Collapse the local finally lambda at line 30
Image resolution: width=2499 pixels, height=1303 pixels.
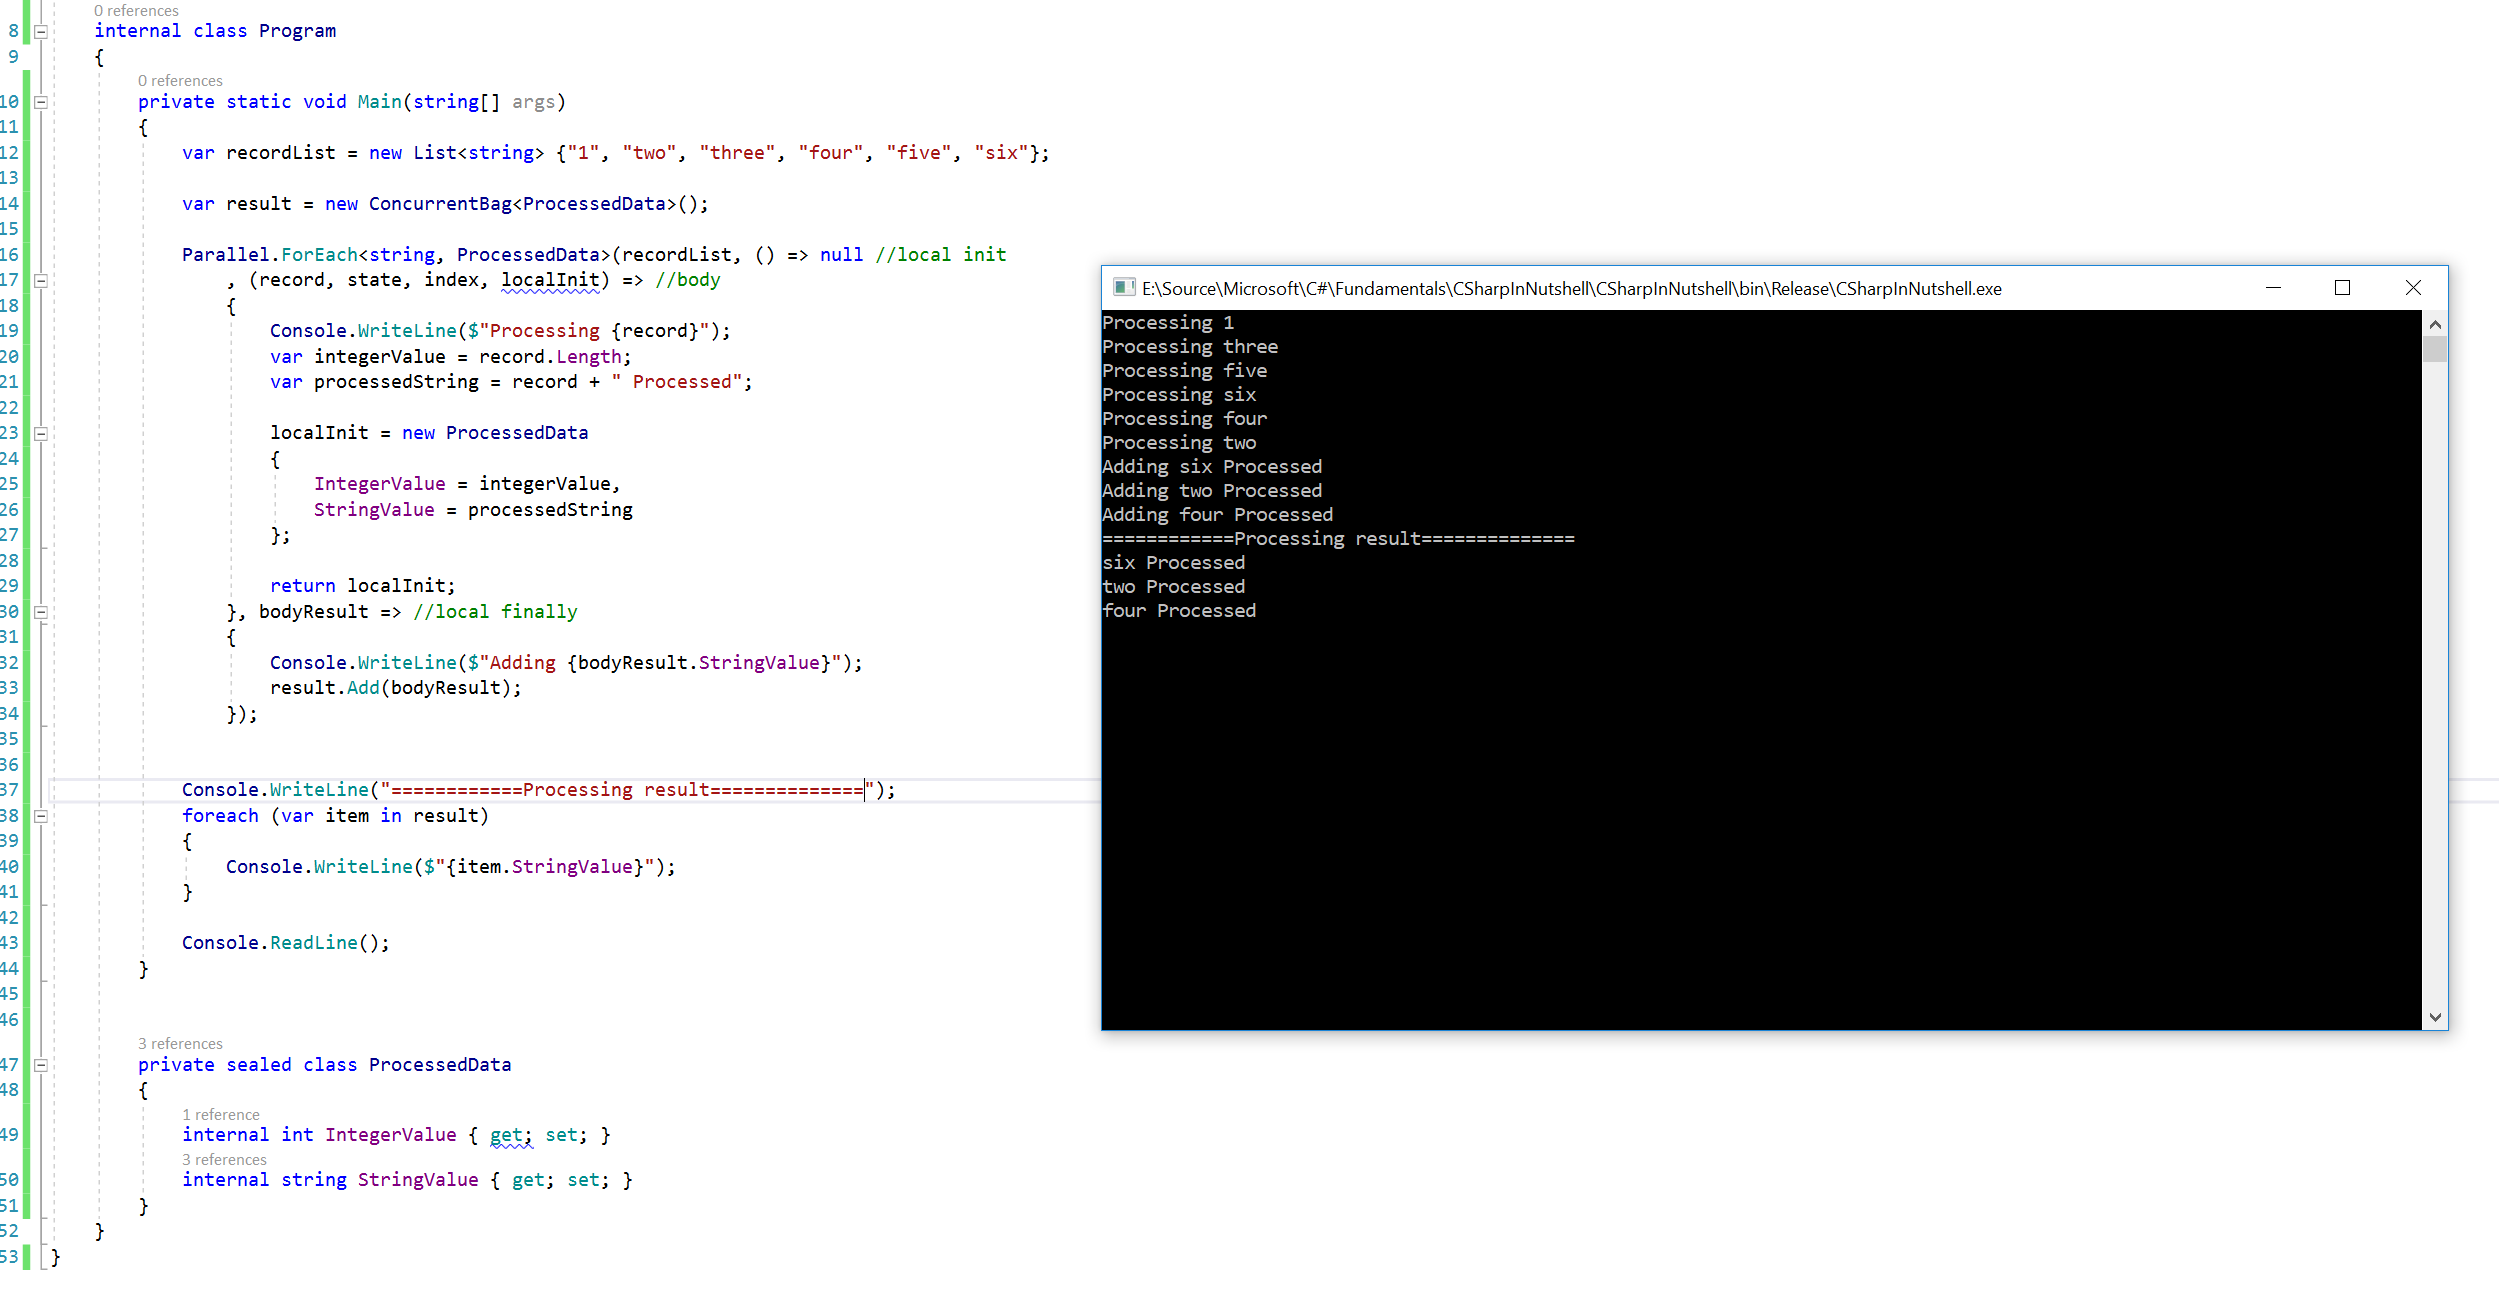(41, 612)
